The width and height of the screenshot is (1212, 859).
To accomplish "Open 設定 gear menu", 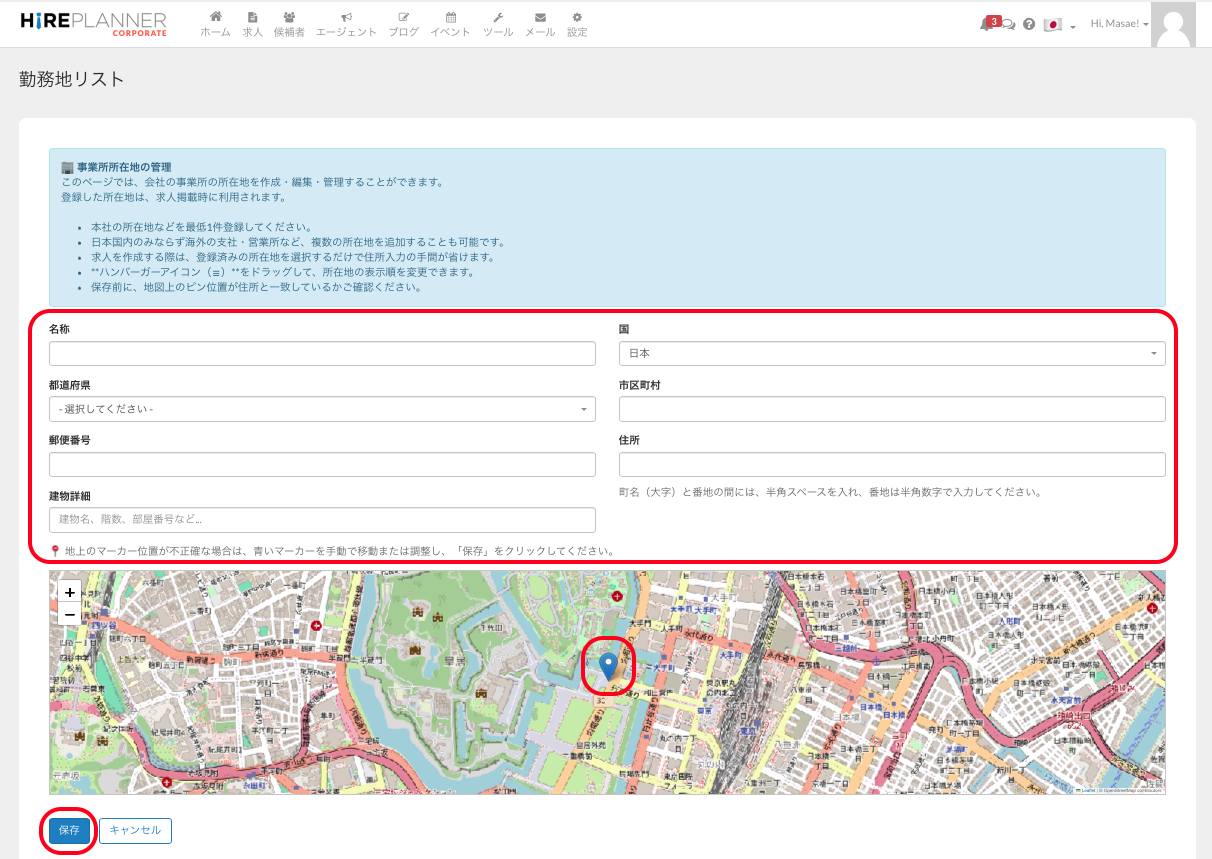I will 577,24.
